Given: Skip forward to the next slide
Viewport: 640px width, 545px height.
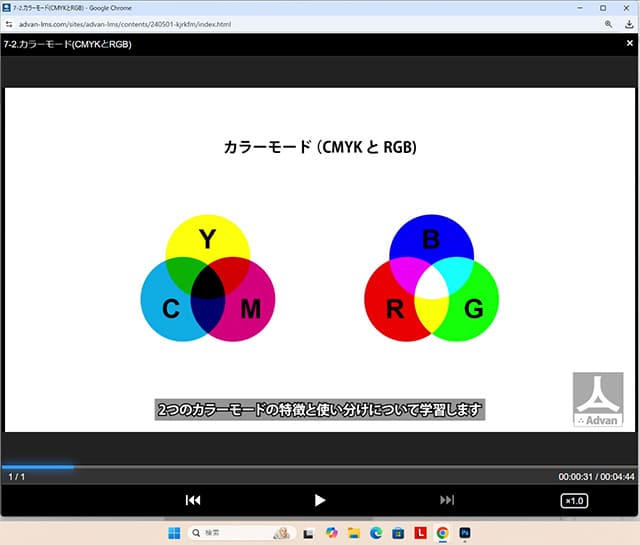Looking at the screenshot, I should click(447, 500).
